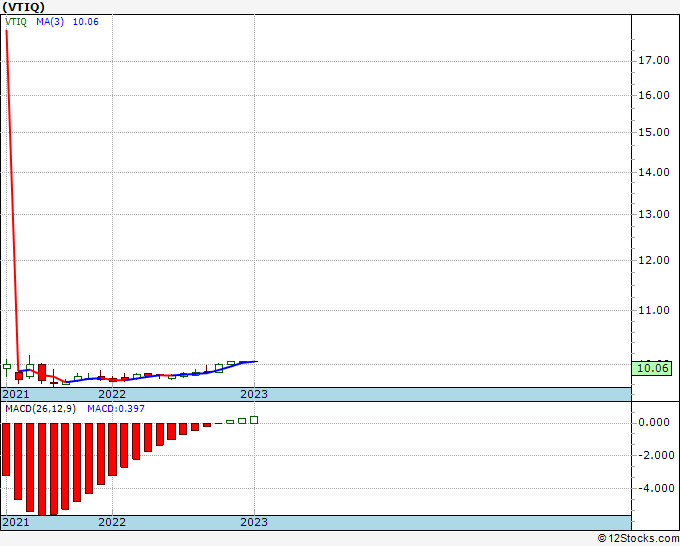
Task: Click the 11.00 price axis label
Action: tap(654, 310)
